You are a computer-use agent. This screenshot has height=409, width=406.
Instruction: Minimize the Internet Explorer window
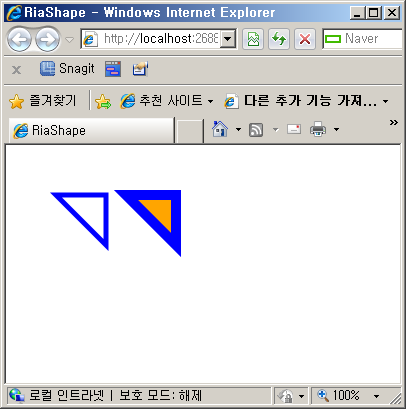coord(357,13)
